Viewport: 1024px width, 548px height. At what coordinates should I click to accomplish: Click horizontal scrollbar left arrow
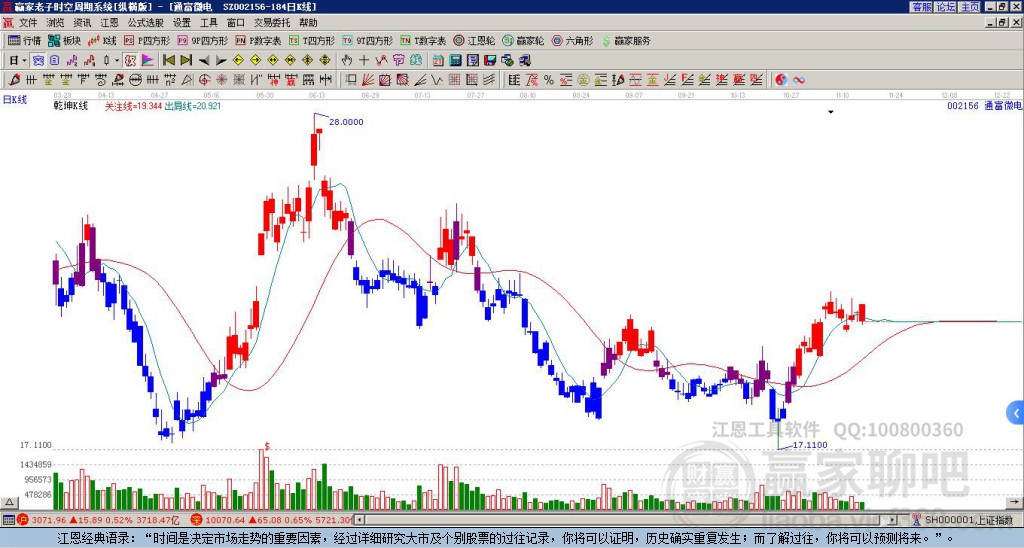[x=360, y=520]
